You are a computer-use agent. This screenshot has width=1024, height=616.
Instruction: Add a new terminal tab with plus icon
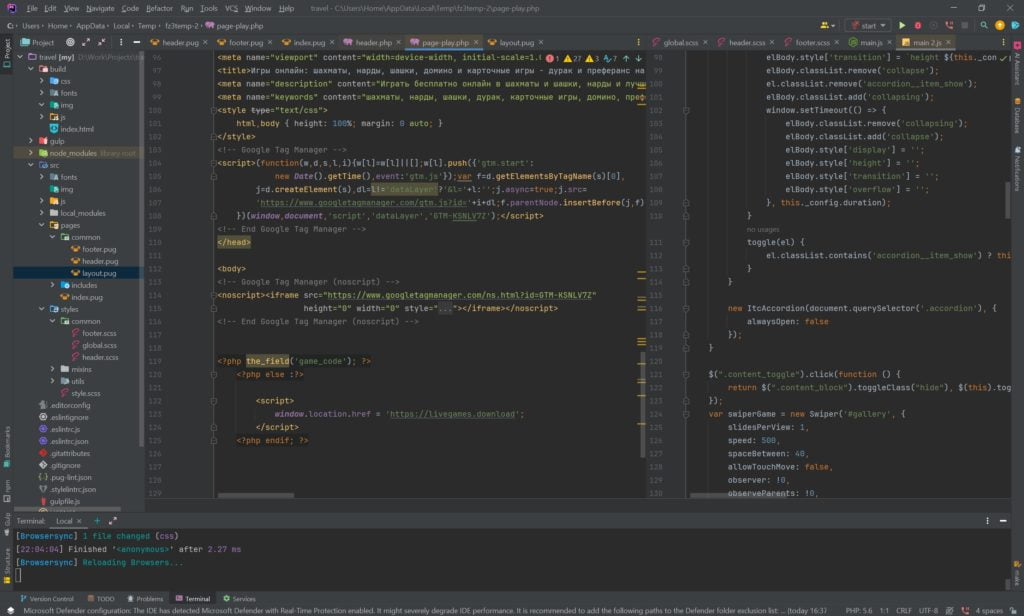[96, 521]
